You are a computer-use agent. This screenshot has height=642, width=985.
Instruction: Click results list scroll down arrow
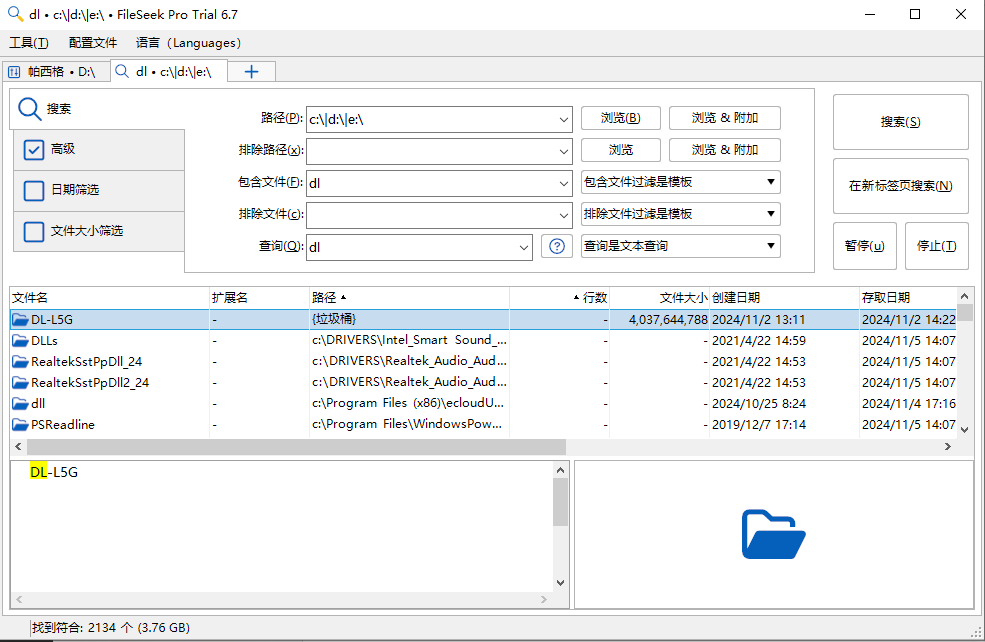click(964, 430)
